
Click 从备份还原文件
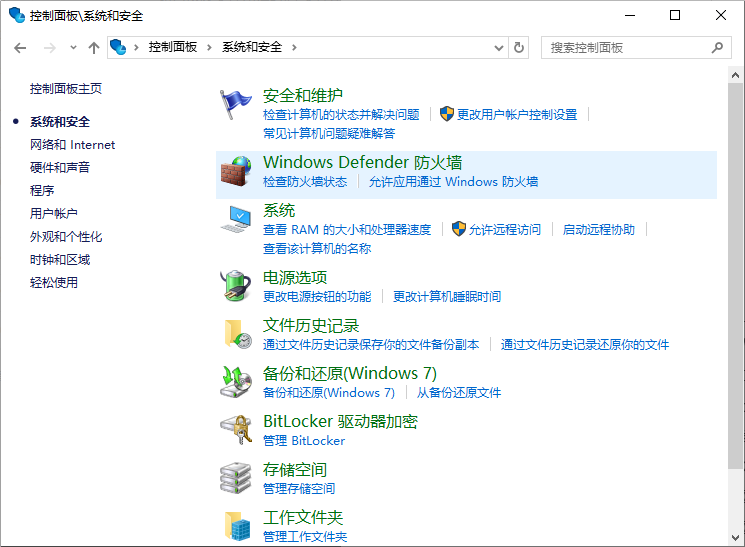[x=458, y=393]
